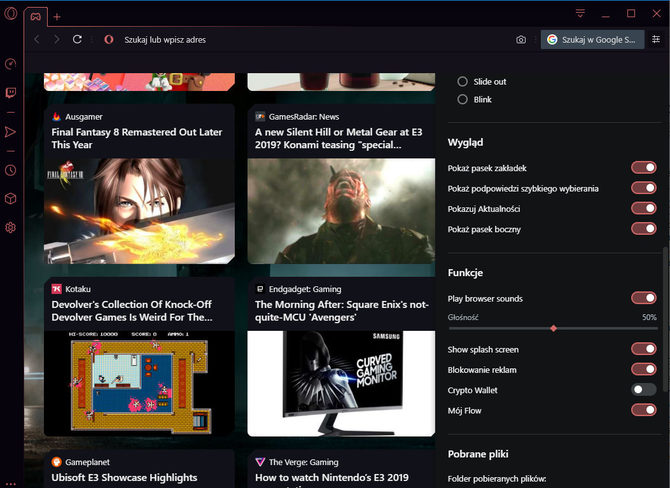The width and height of the screenshot is (670, 488).
Task: Open the Silent Hill Konami headline
Action: (x=338, y=138)
